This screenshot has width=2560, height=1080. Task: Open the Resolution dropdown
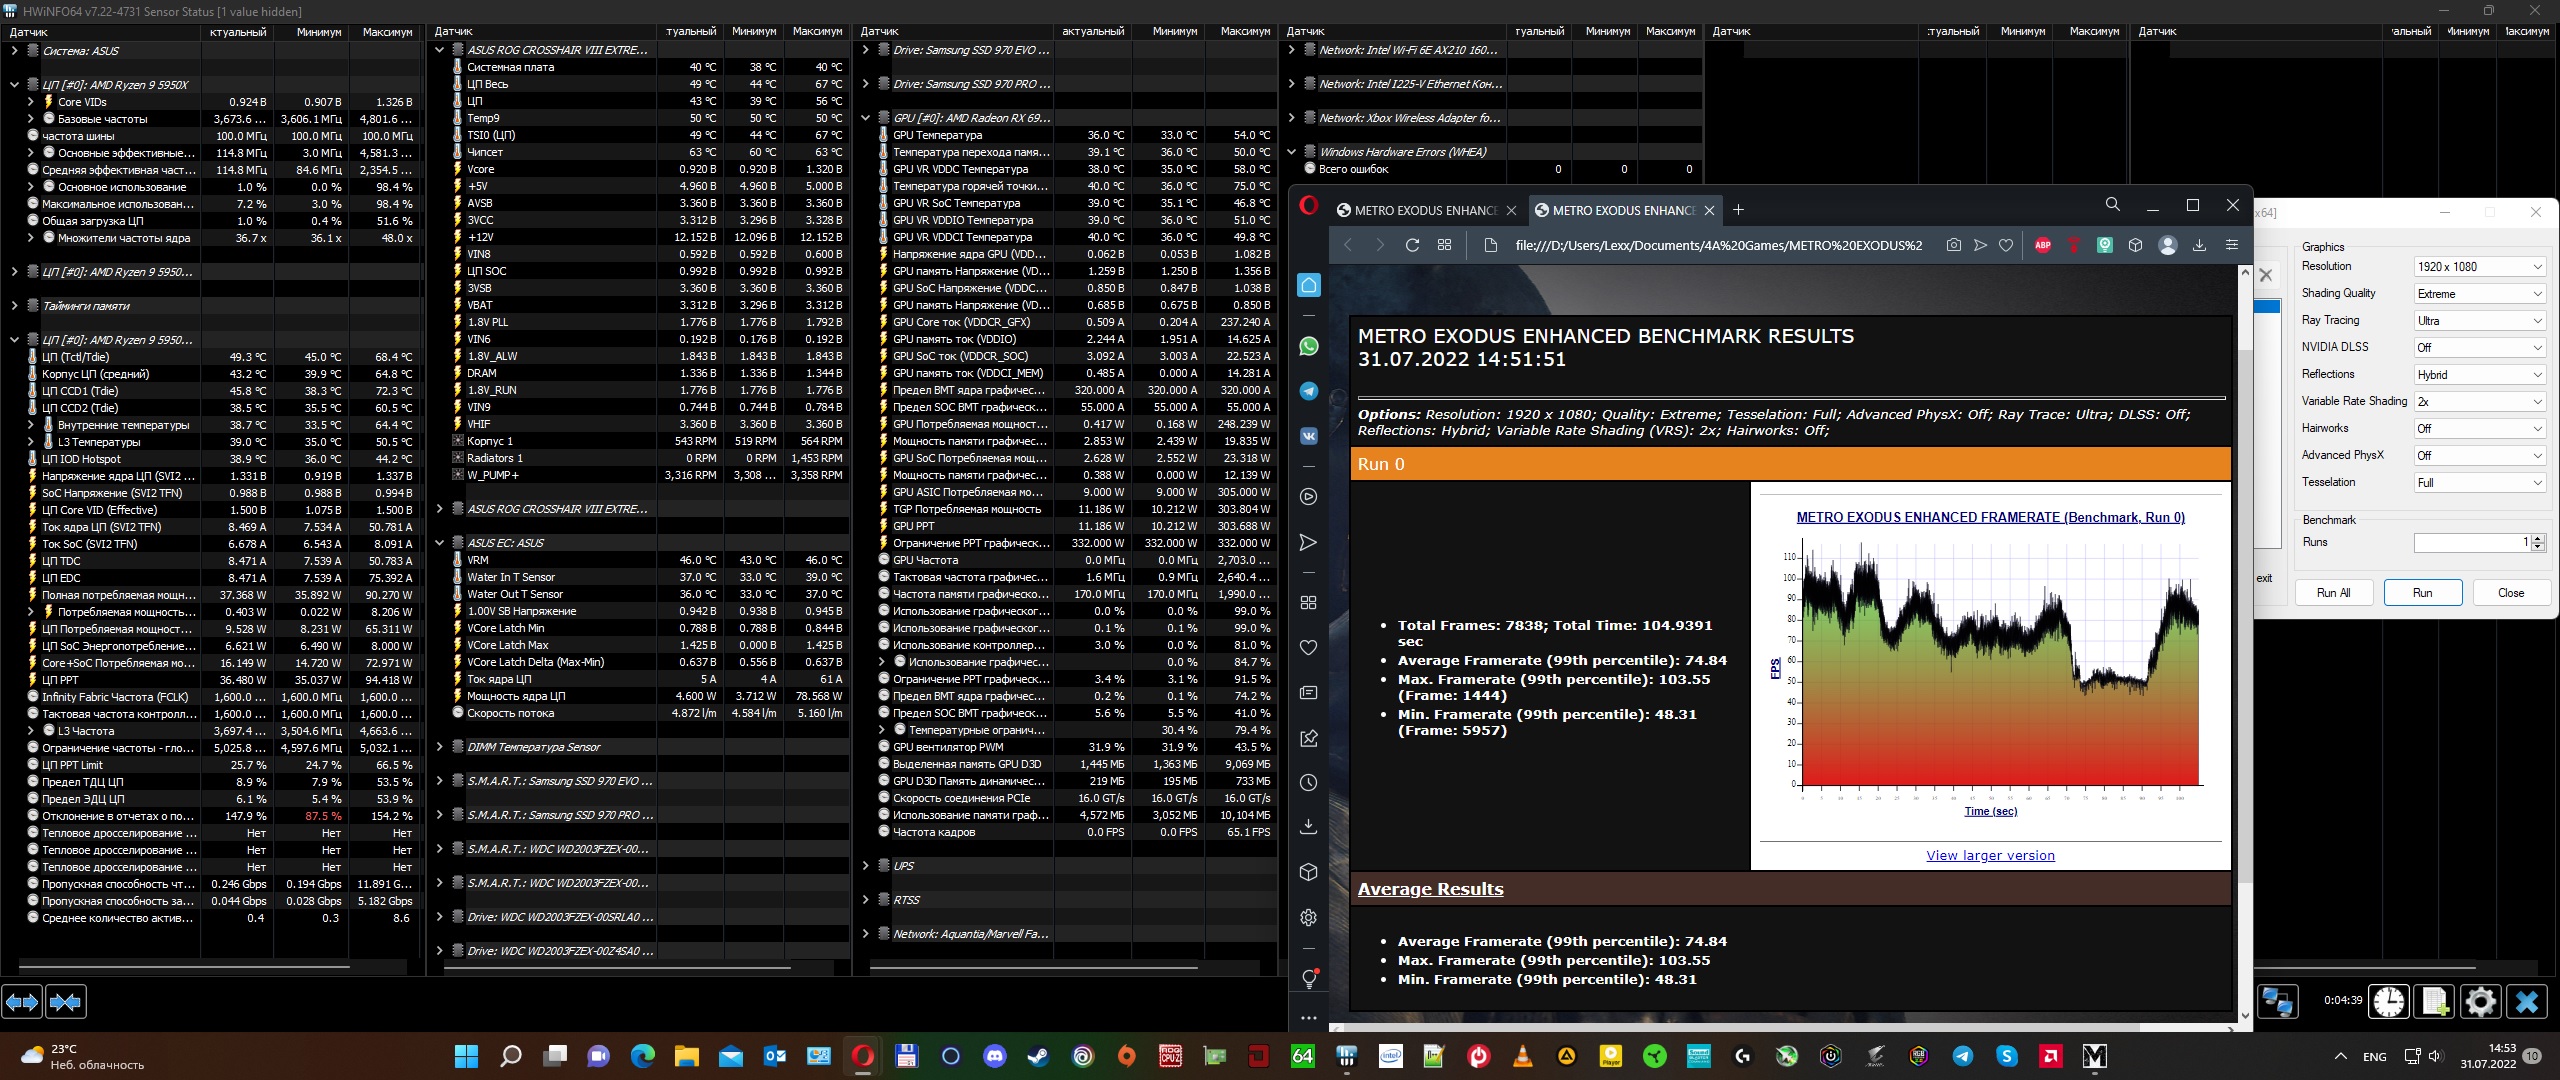(2479, 267)
